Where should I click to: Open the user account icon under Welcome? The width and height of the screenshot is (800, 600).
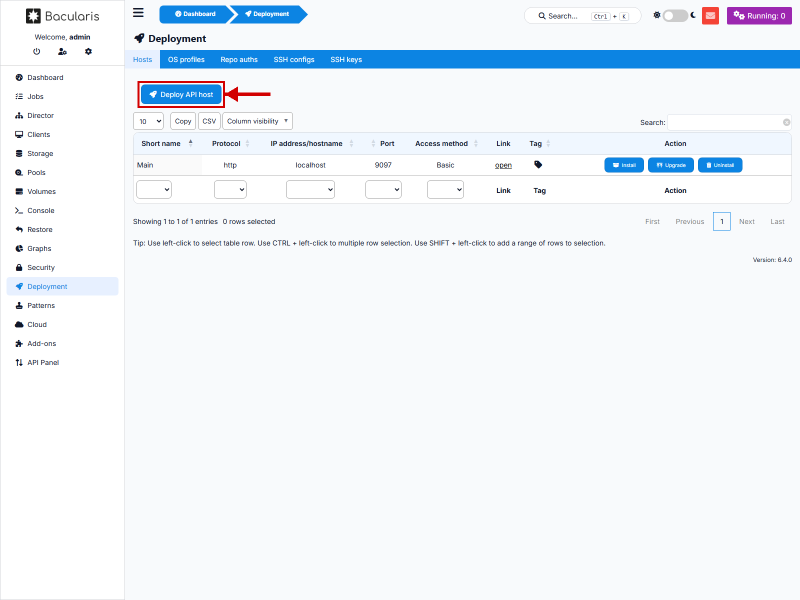click(62, 52)
